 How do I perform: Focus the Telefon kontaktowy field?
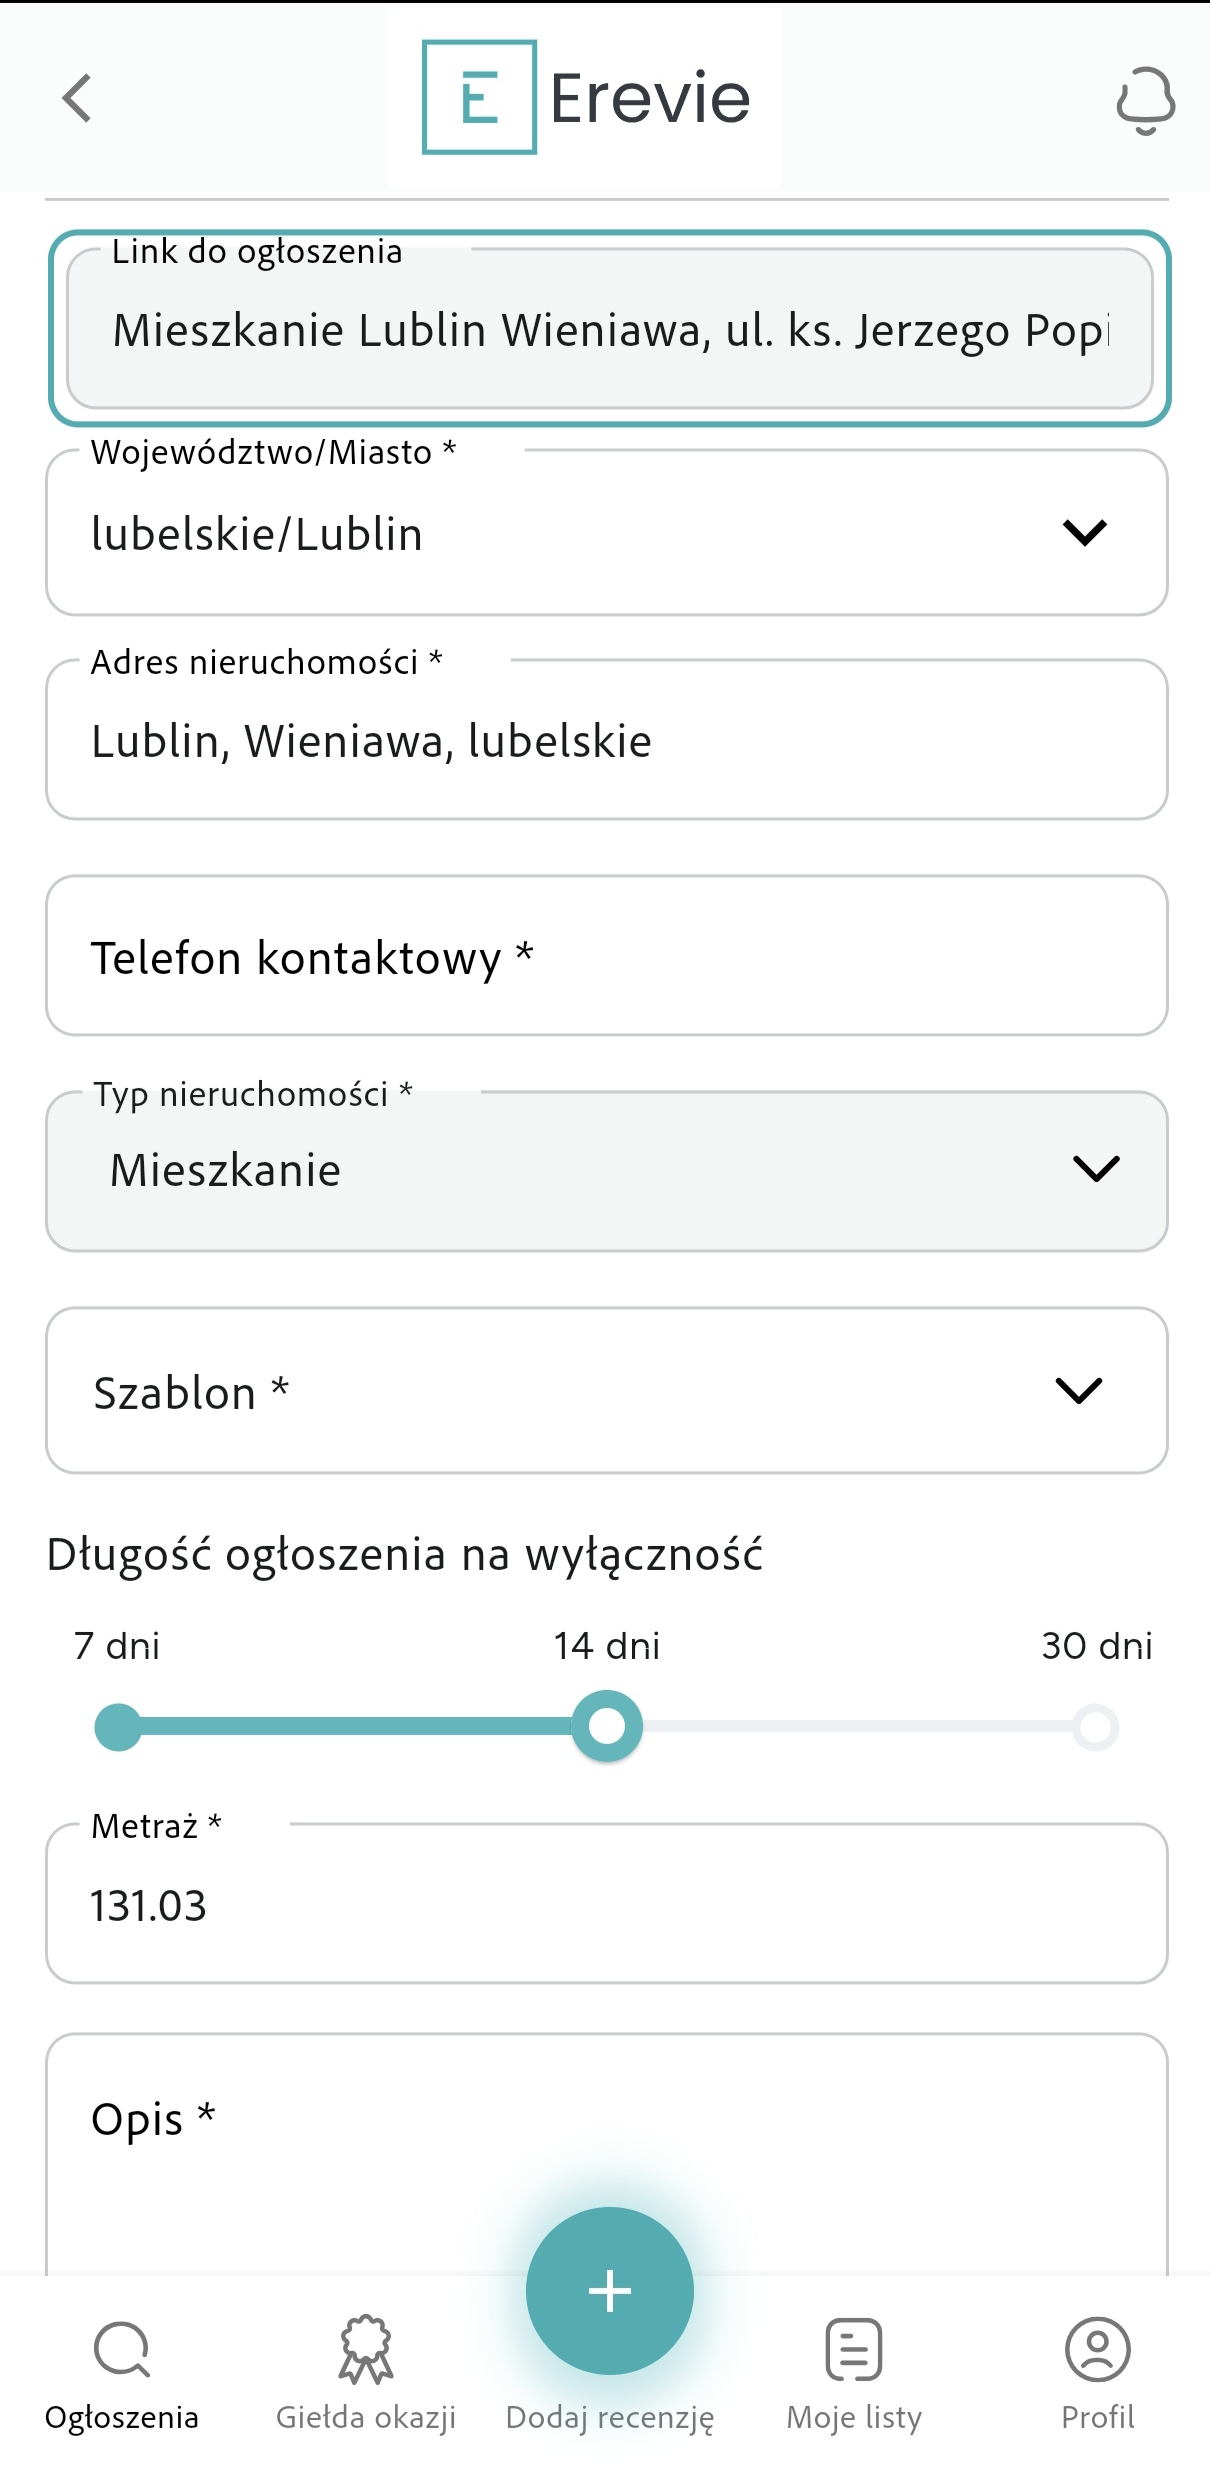pyautogui.click(x=607, y=956)
